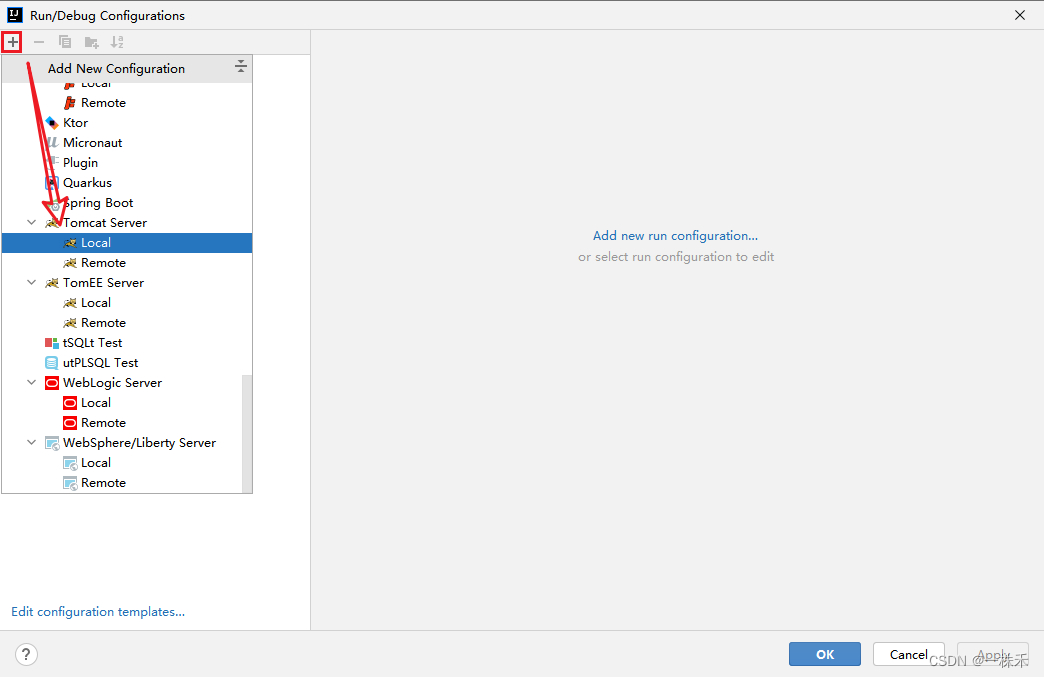Click the Copy Configuration toolbar icon
The image size is (1044, 677).
tap(65, 42)
